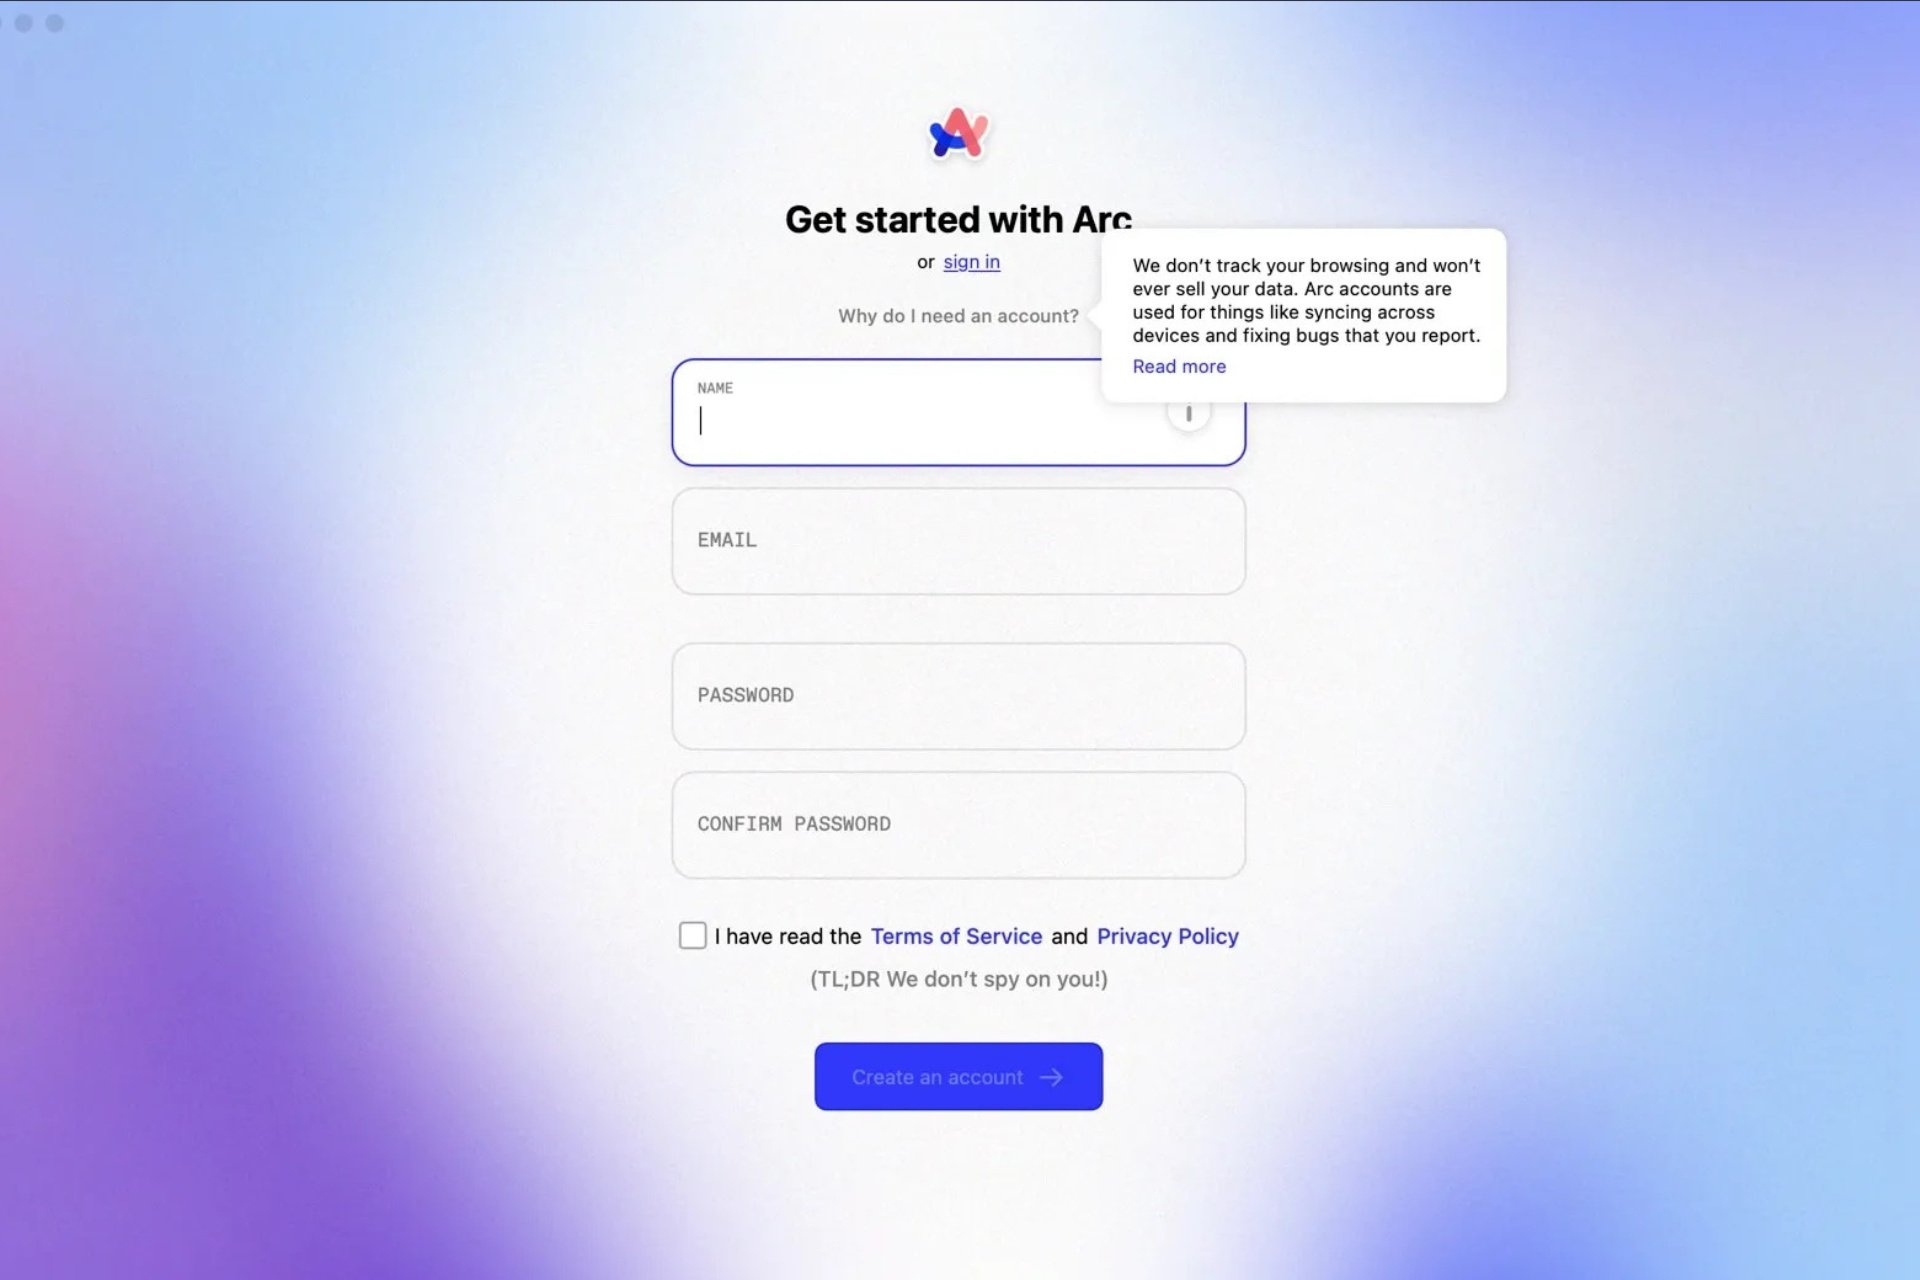Click the NAME input field
The width and height of the screenshot is (1920, 1280).
[x=959, y=413]
